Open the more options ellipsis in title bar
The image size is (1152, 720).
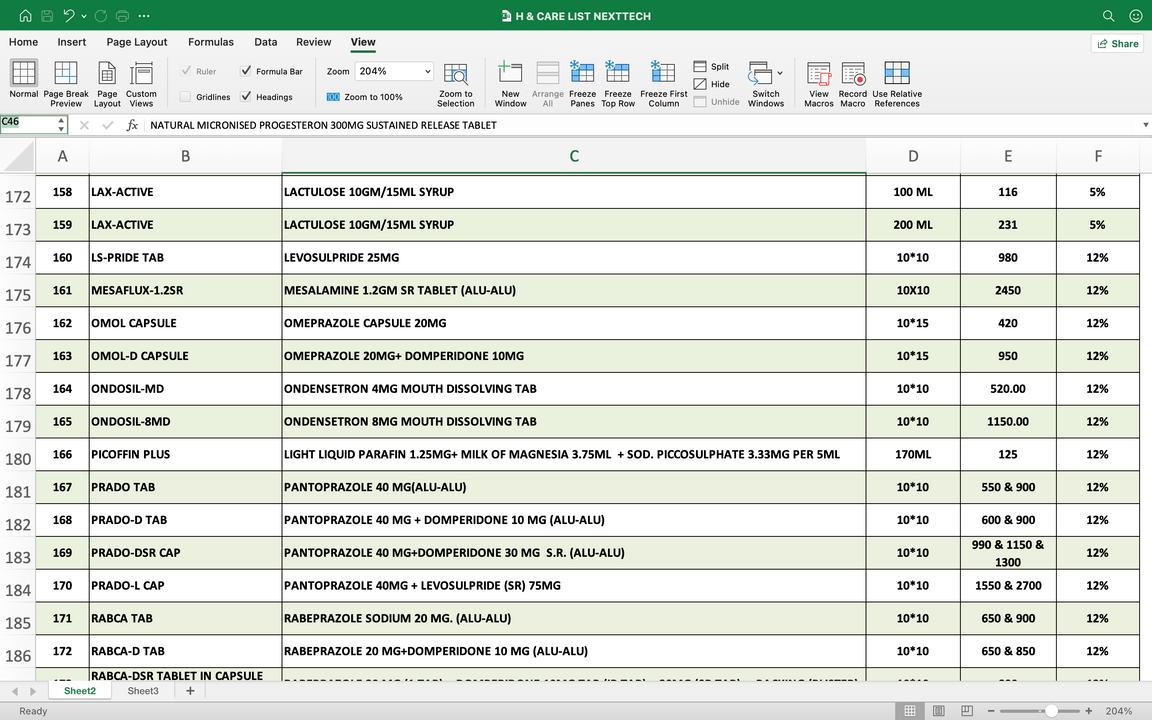click(x=144, y=15)
